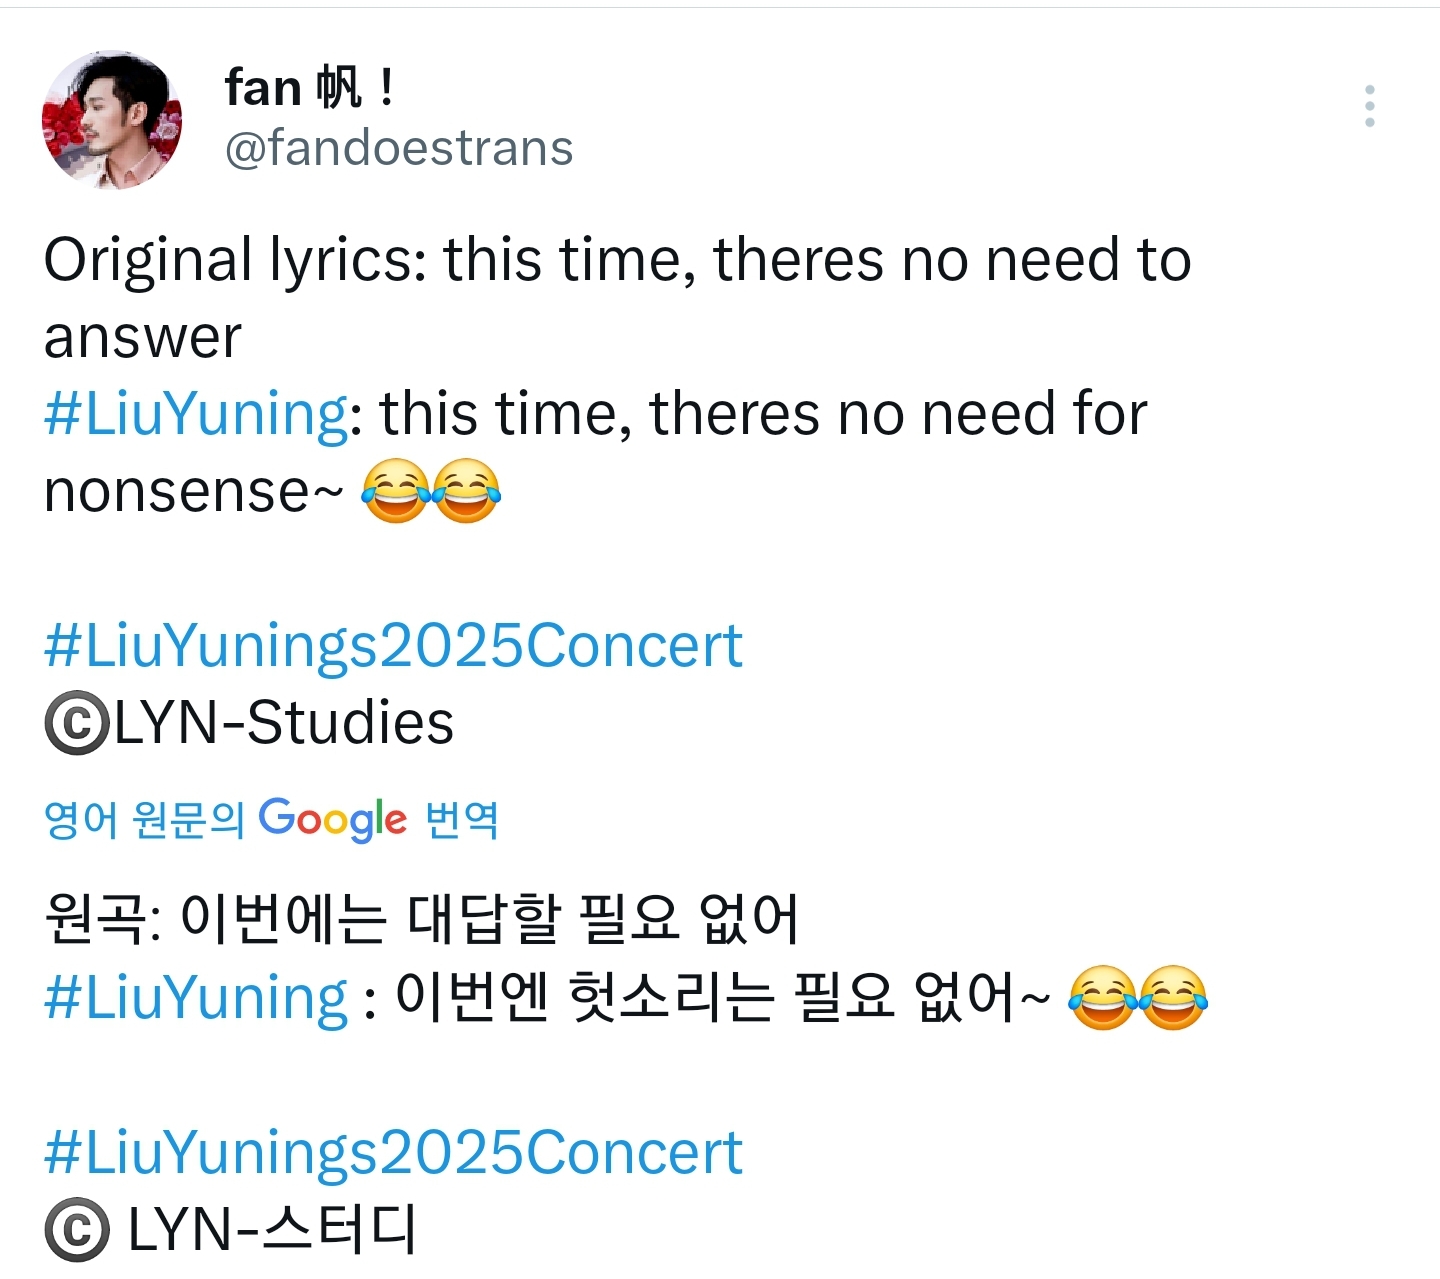Click first laughing emoji in English tweet

[396, 491]
